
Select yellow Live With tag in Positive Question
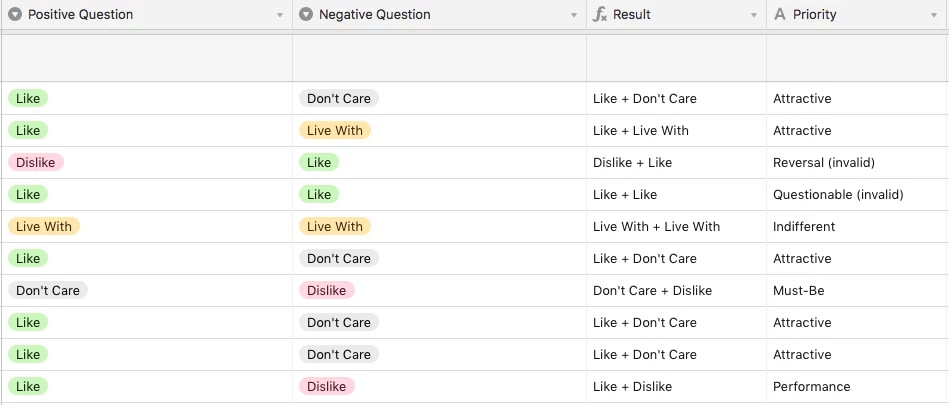tap(44, 226)
